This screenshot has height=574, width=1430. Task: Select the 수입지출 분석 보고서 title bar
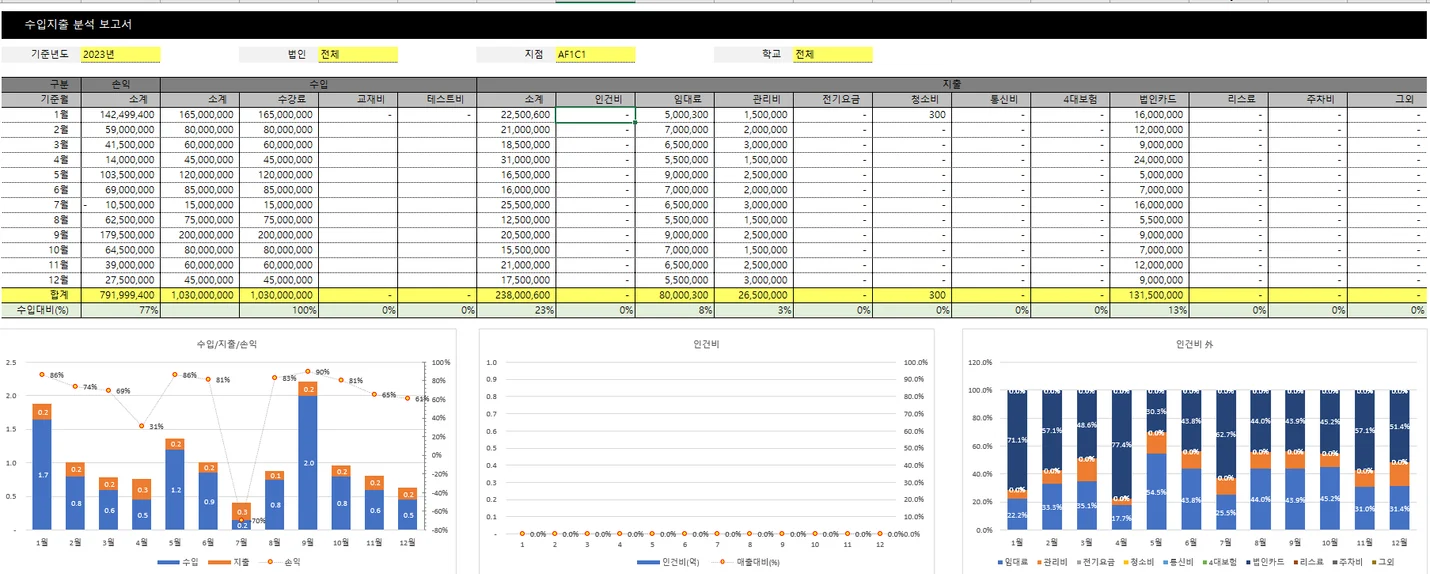[x=714, y=24]
